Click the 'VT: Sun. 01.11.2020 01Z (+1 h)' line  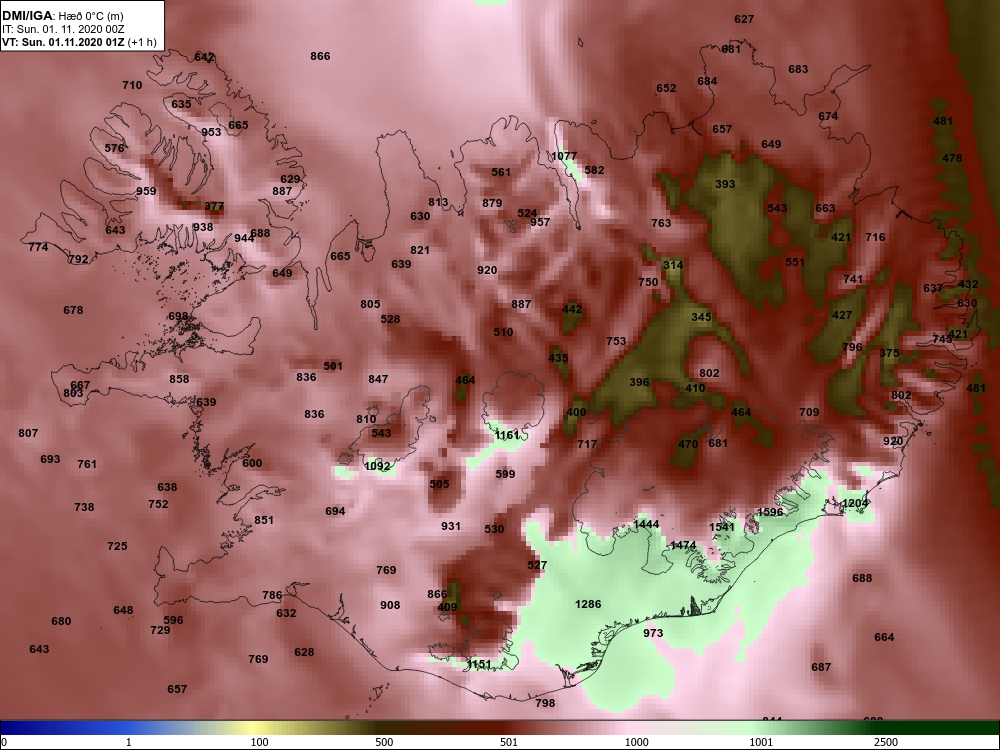tap(79, 42)
